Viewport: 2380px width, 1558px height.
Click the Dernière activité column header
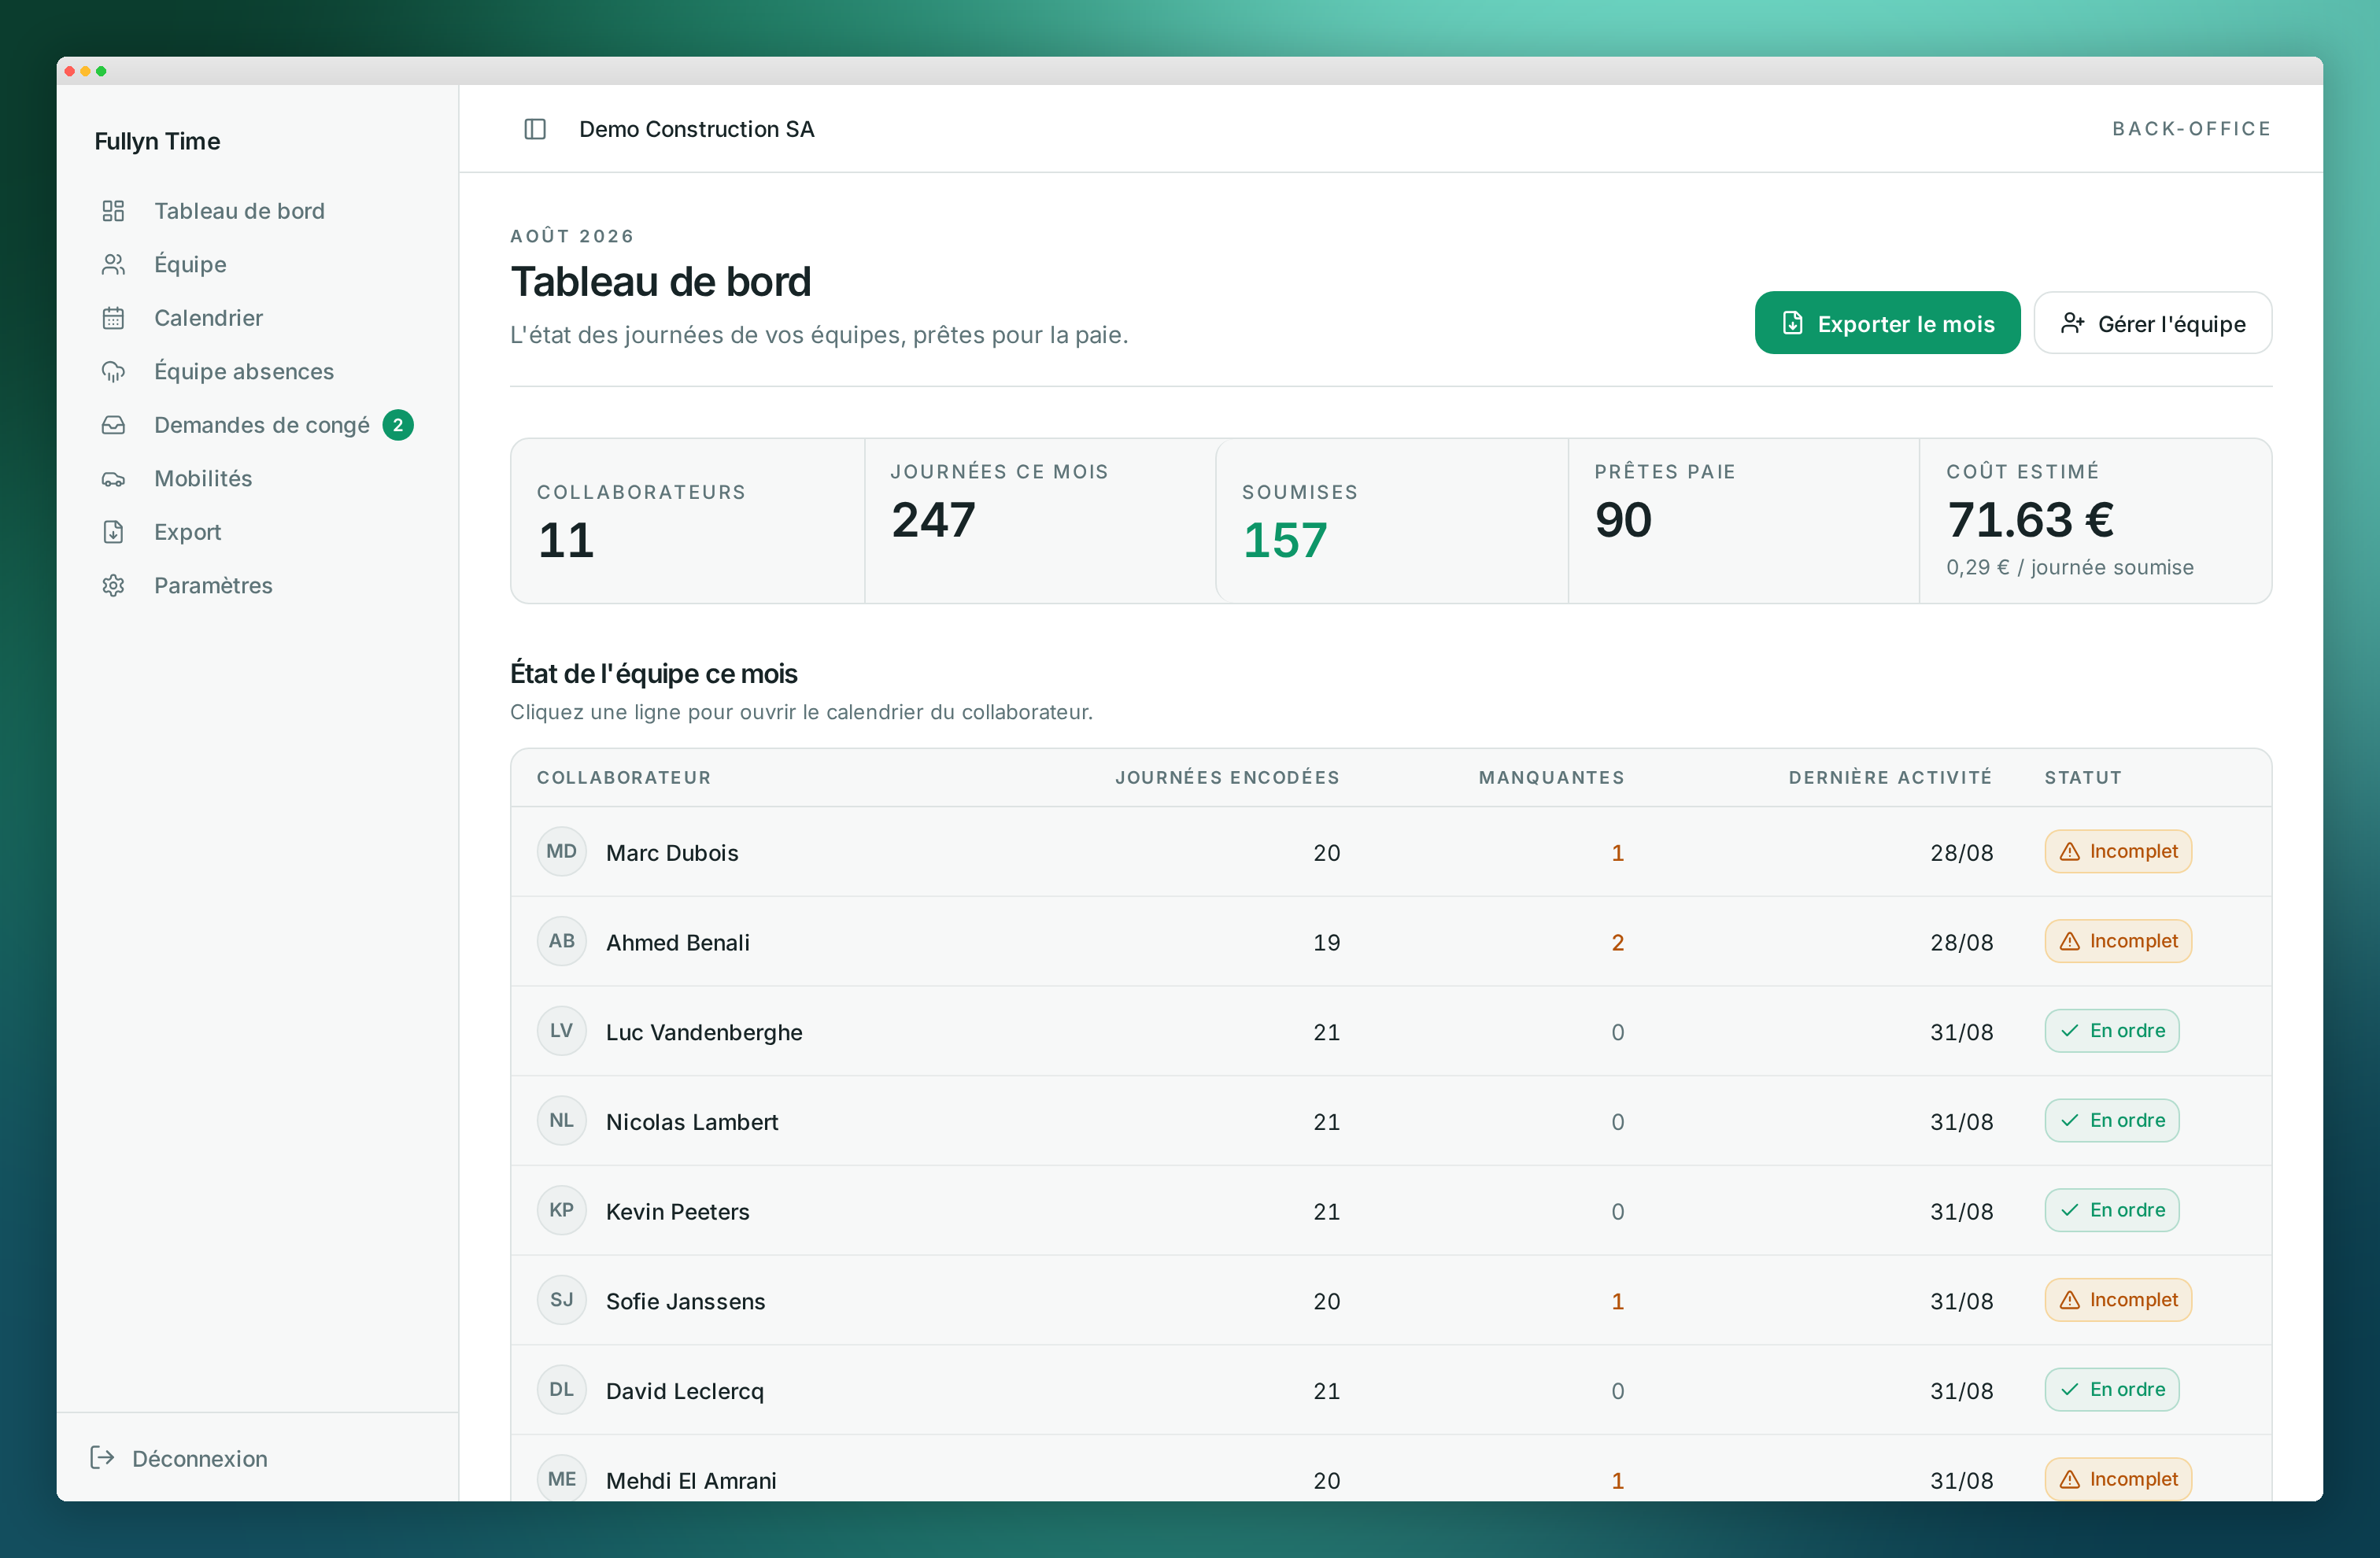pyautogui.click(x=1890, y=778)
